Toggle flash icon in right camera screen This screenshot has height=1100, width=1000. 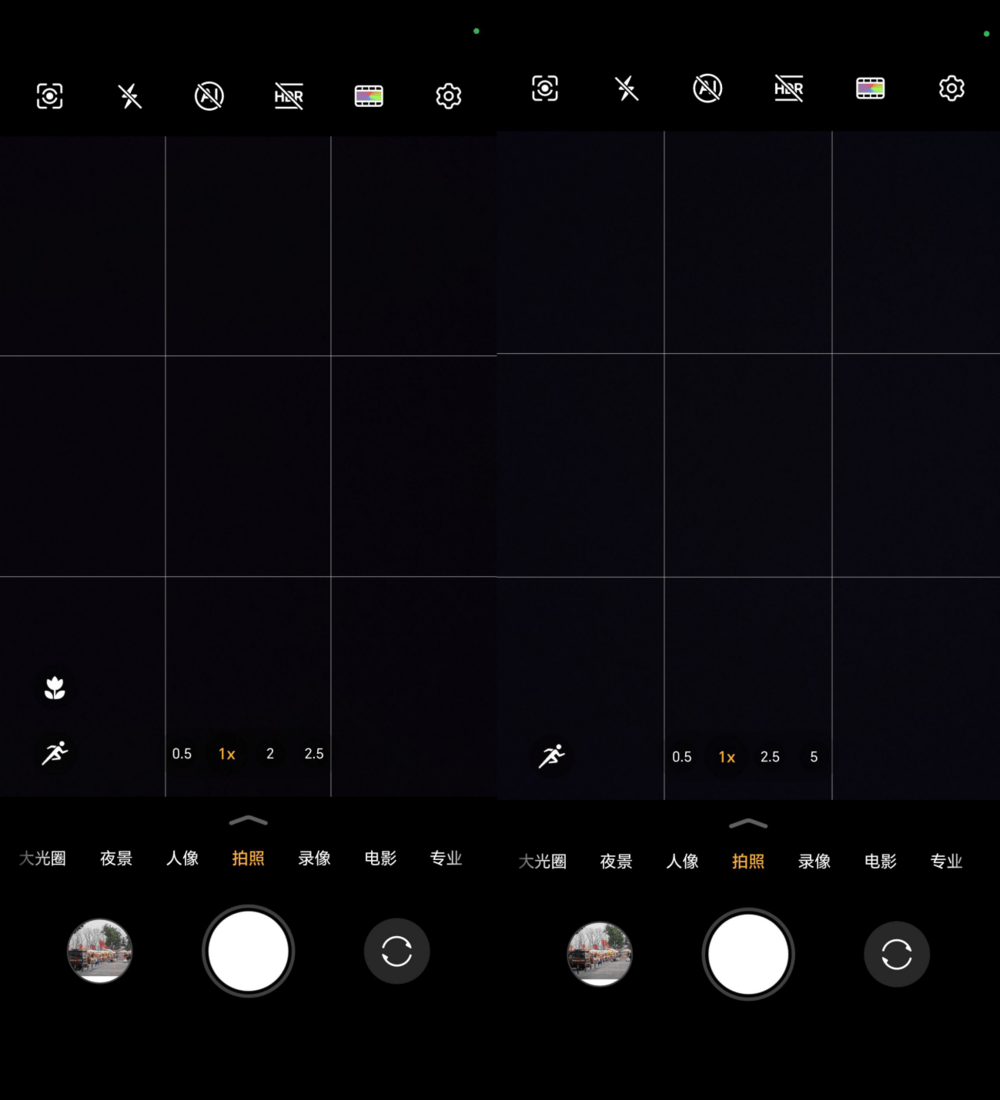627,88
